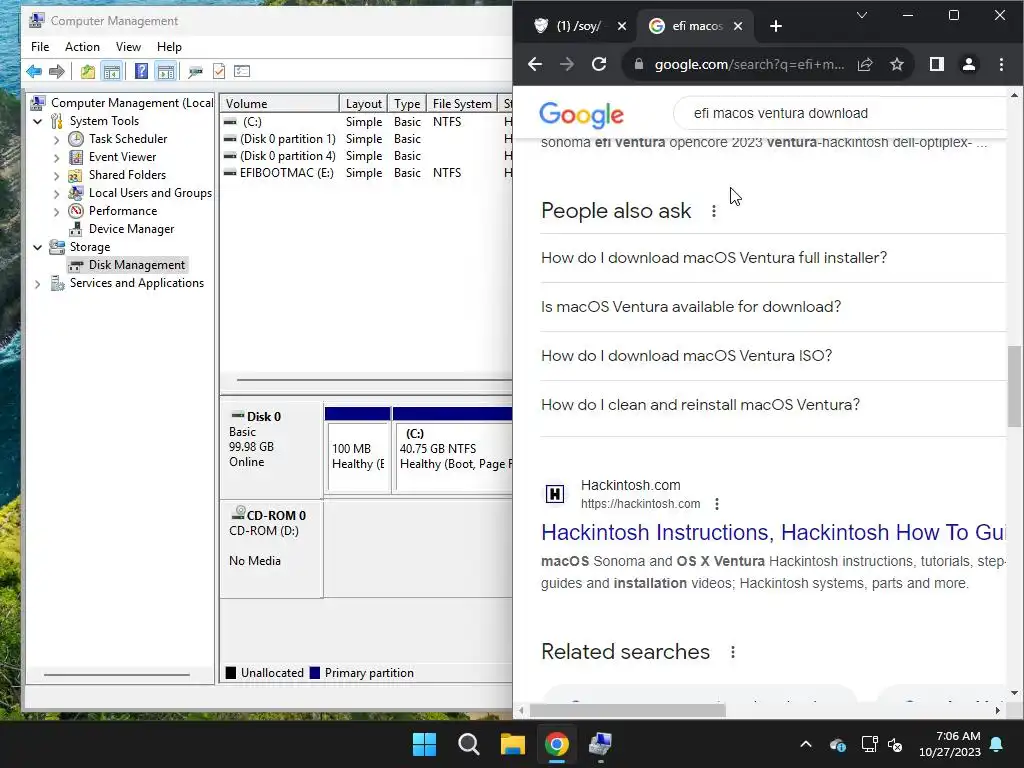Click the blue Help question mark icon
The image size is (1024, 768).
coord(141,71)
